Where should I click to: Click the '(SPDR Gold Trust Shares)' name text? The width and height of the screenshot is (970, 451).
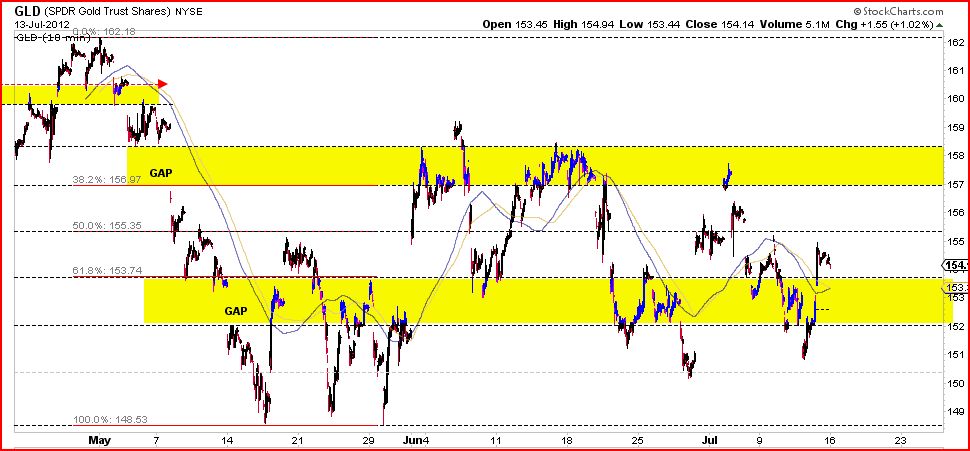[108, 12]
